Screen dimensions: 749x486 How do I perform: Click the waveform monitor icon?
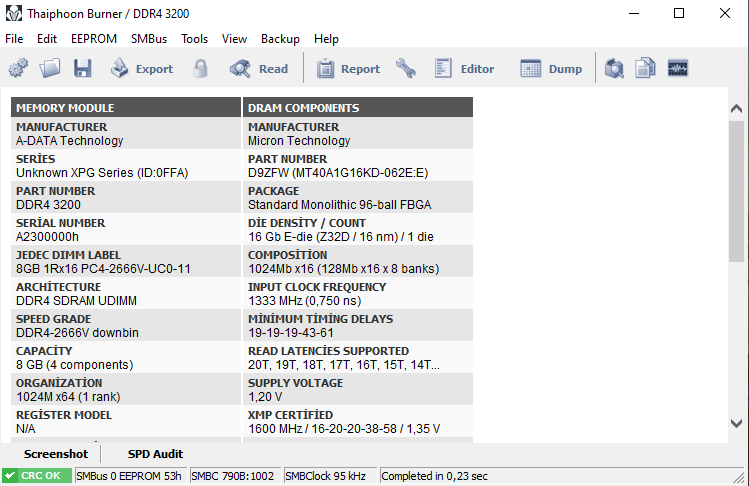[679, 69]
